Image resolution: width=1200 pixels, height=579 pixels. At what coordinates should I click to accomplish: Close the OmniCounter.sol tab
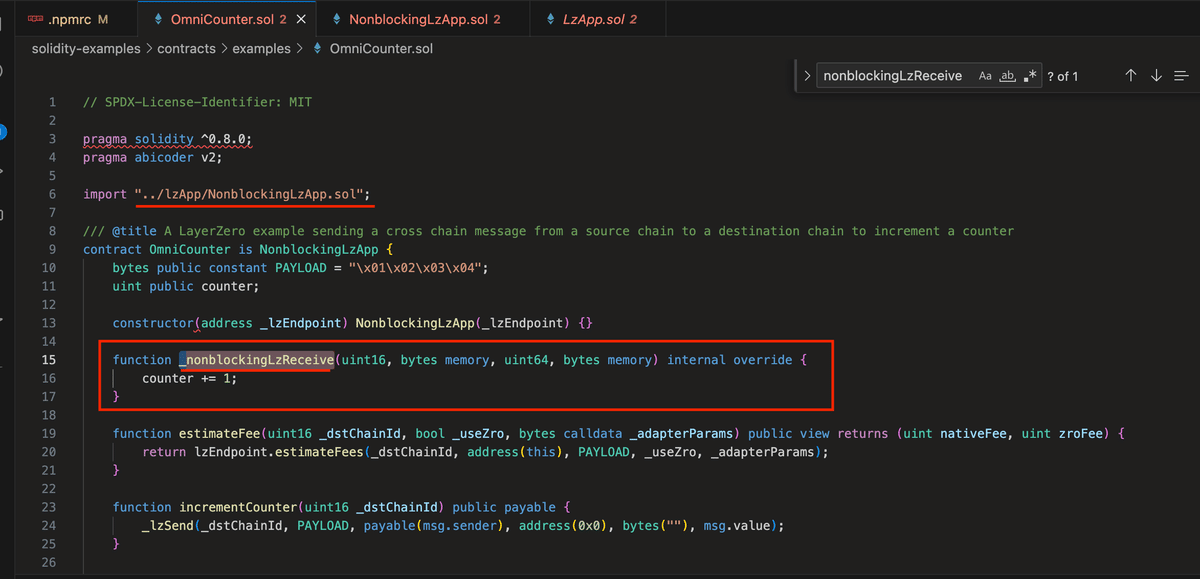(x=300, y=19)
